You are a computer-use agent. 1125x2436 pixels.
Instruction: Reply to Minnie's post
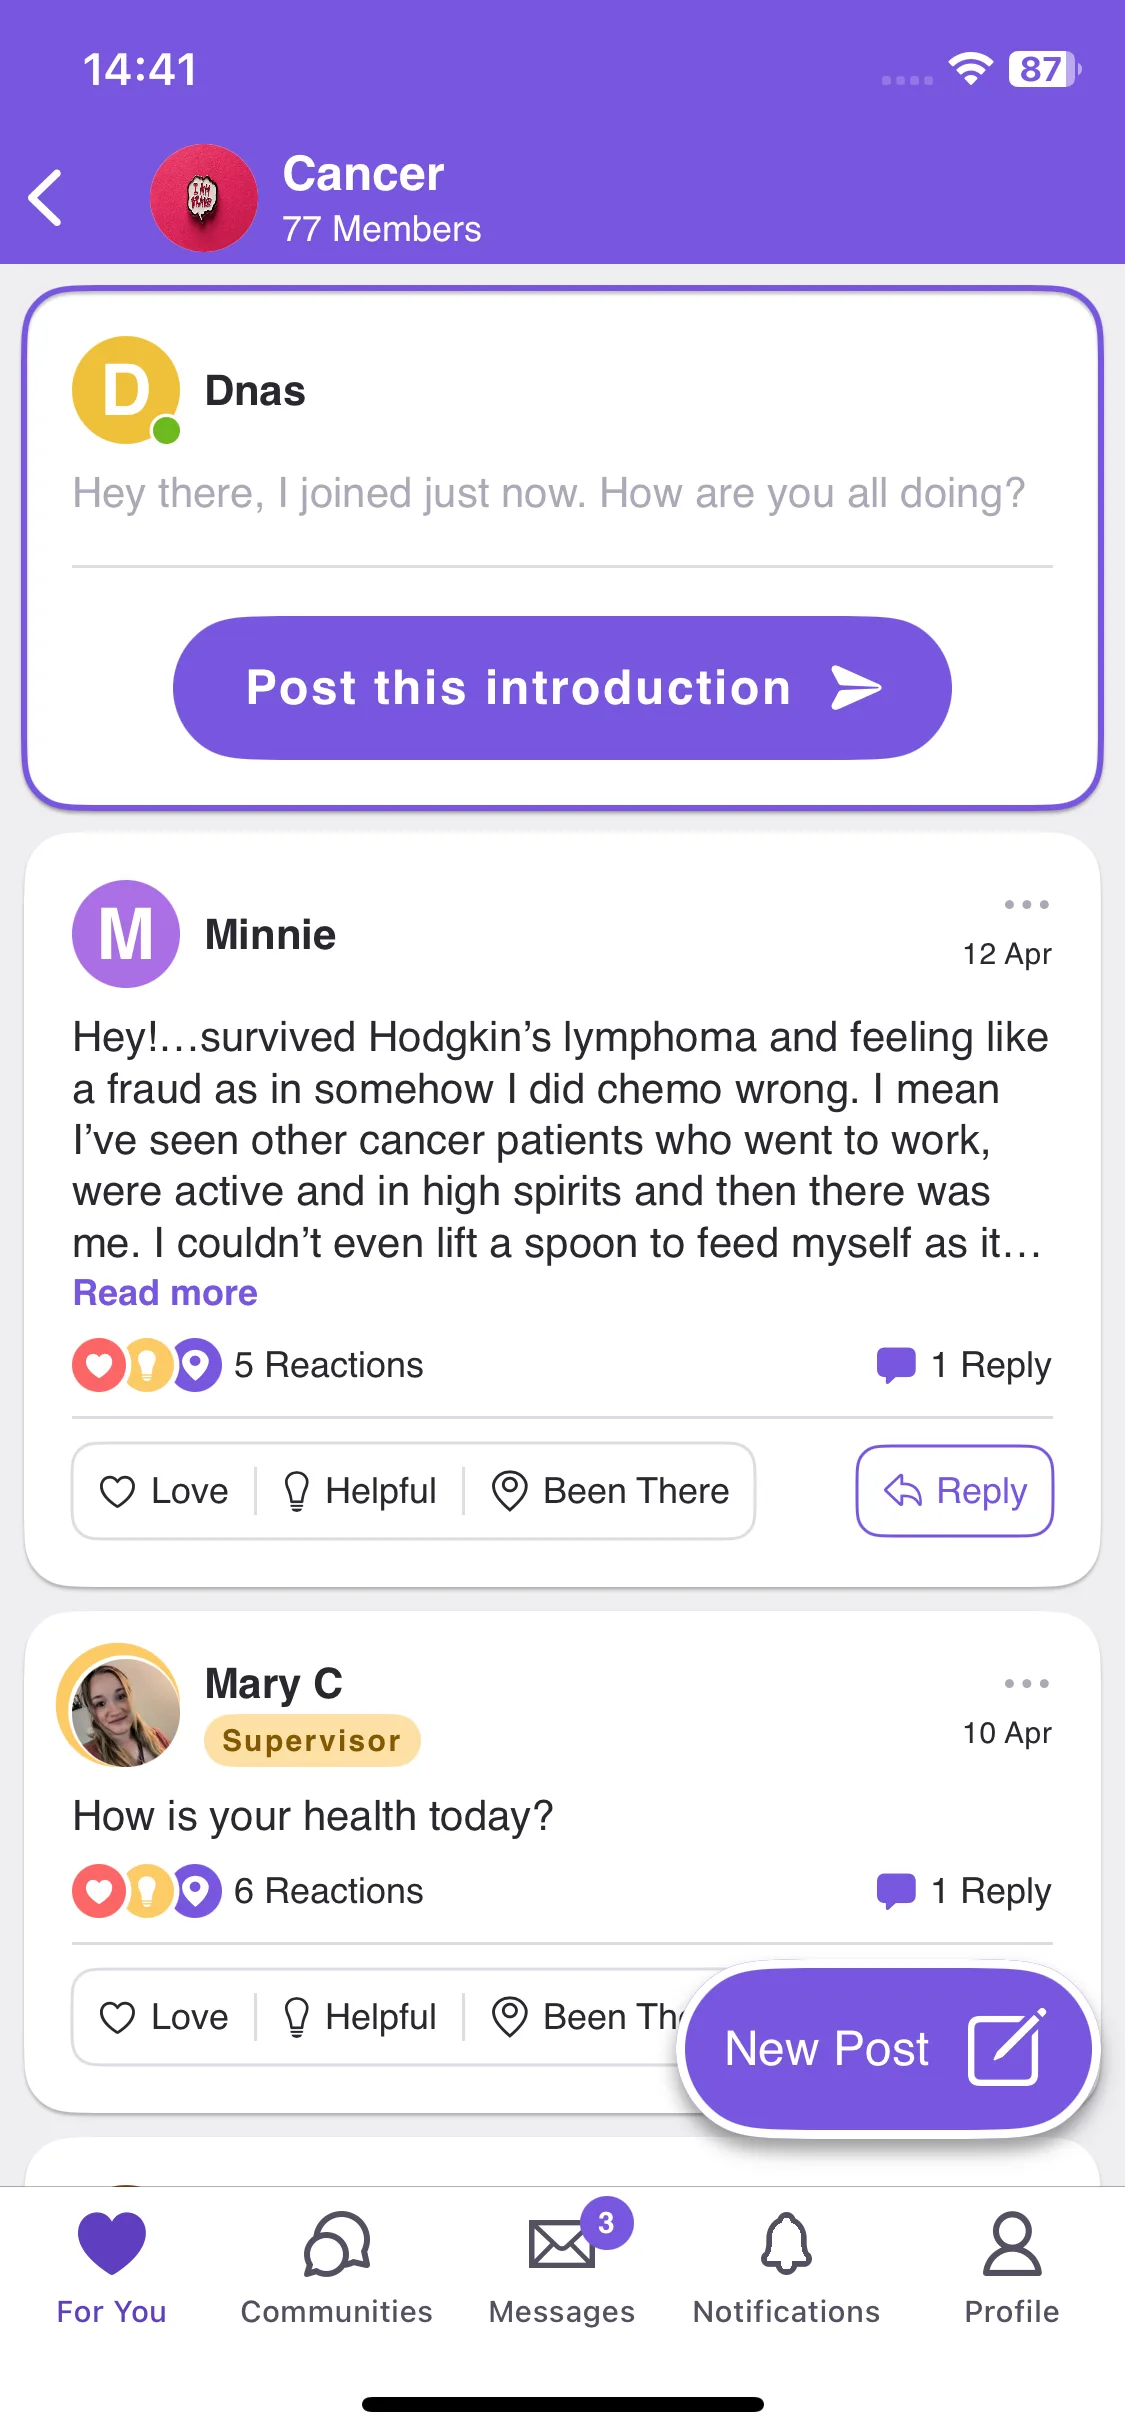[955, 1491]
